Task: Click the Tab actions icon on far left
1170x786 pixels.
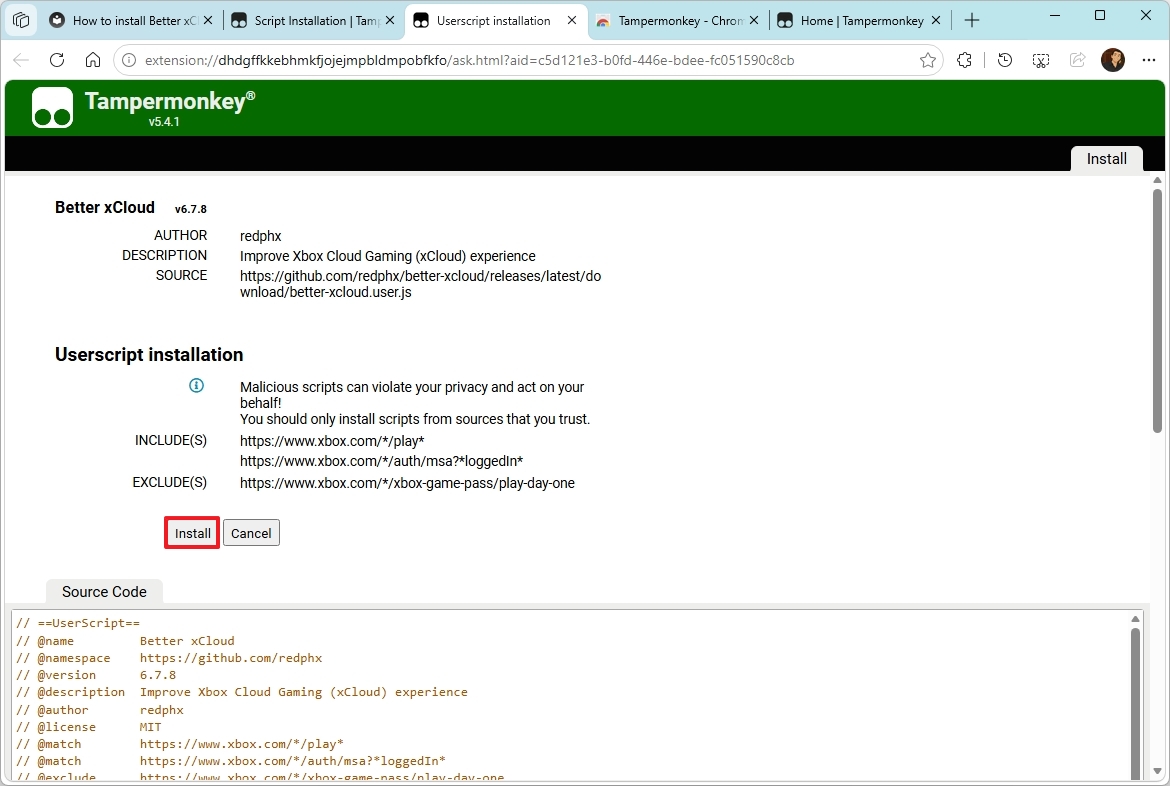Action: (20, 20)
